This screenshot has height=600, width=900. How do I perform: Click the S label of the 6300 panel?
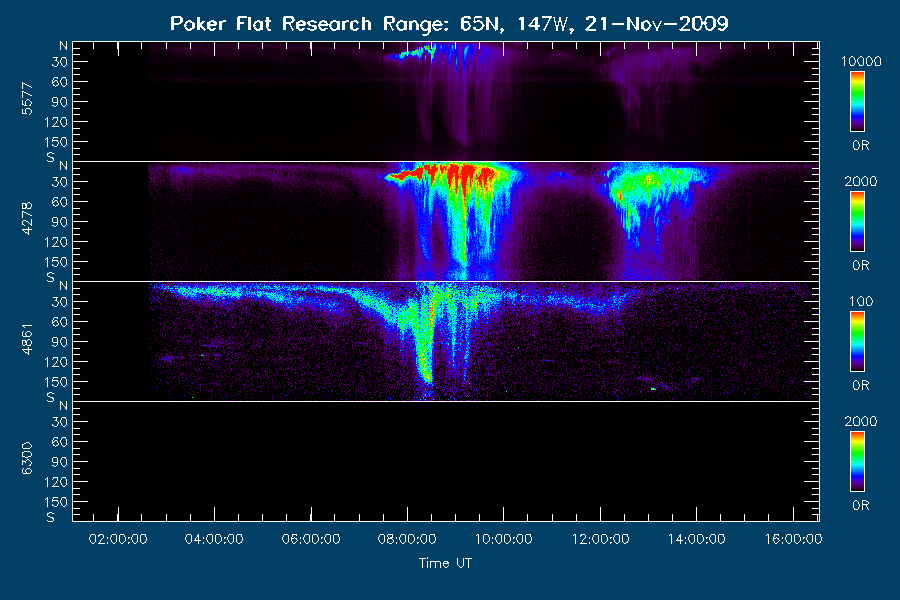click(x=51, y=517)
